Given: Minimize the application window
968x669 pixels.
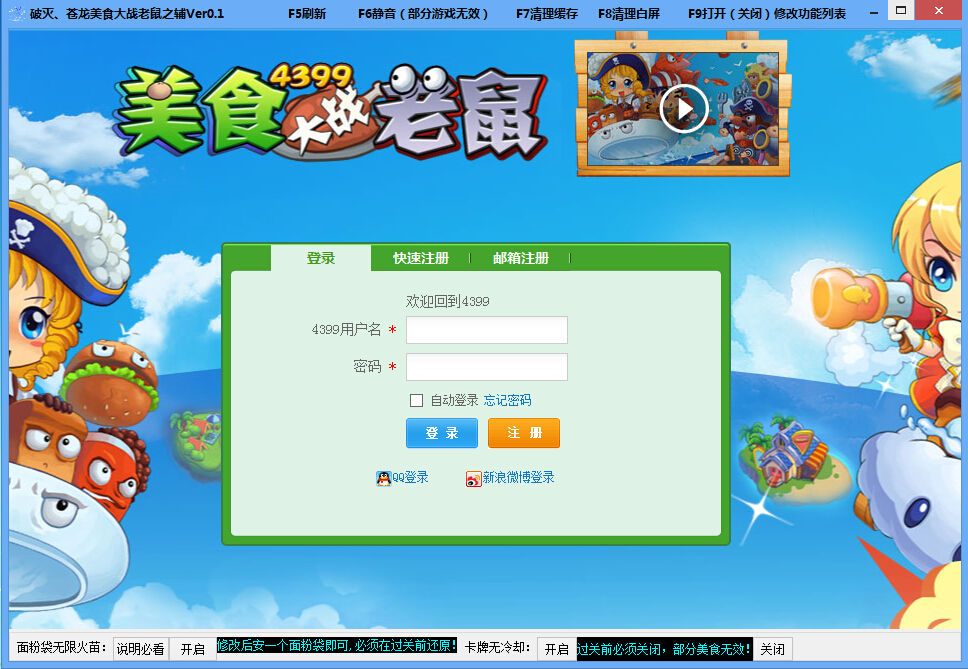Looking at the screenshot, I should coord(874,12).
